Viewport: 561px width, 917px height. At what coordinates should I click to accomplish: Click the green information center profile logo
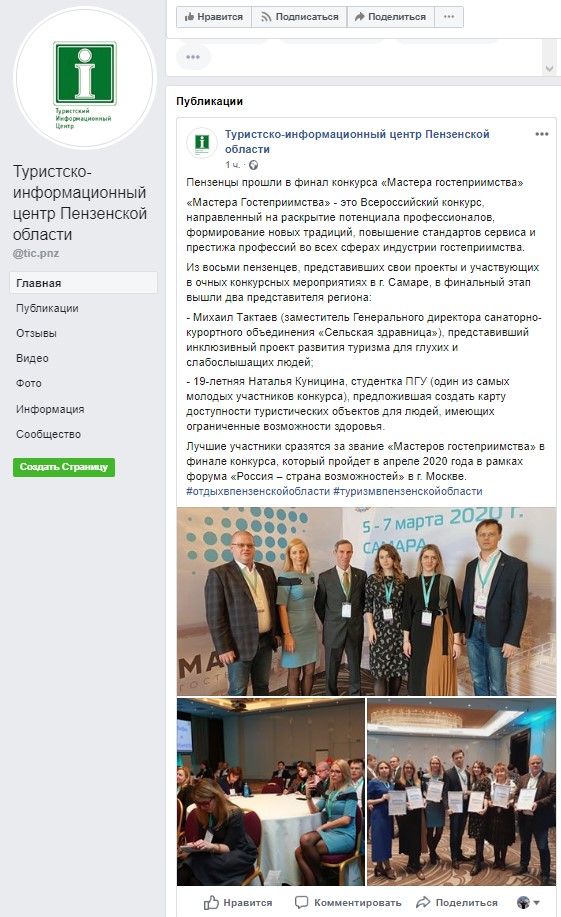click(x=85, y=77)
